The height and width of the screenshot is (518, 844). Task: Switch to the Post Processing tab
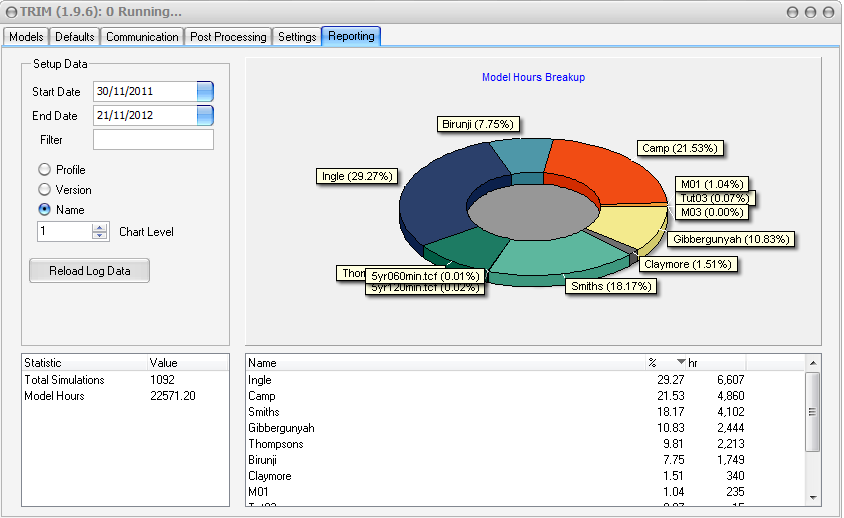pyautogui.click(x=229, y=37)
